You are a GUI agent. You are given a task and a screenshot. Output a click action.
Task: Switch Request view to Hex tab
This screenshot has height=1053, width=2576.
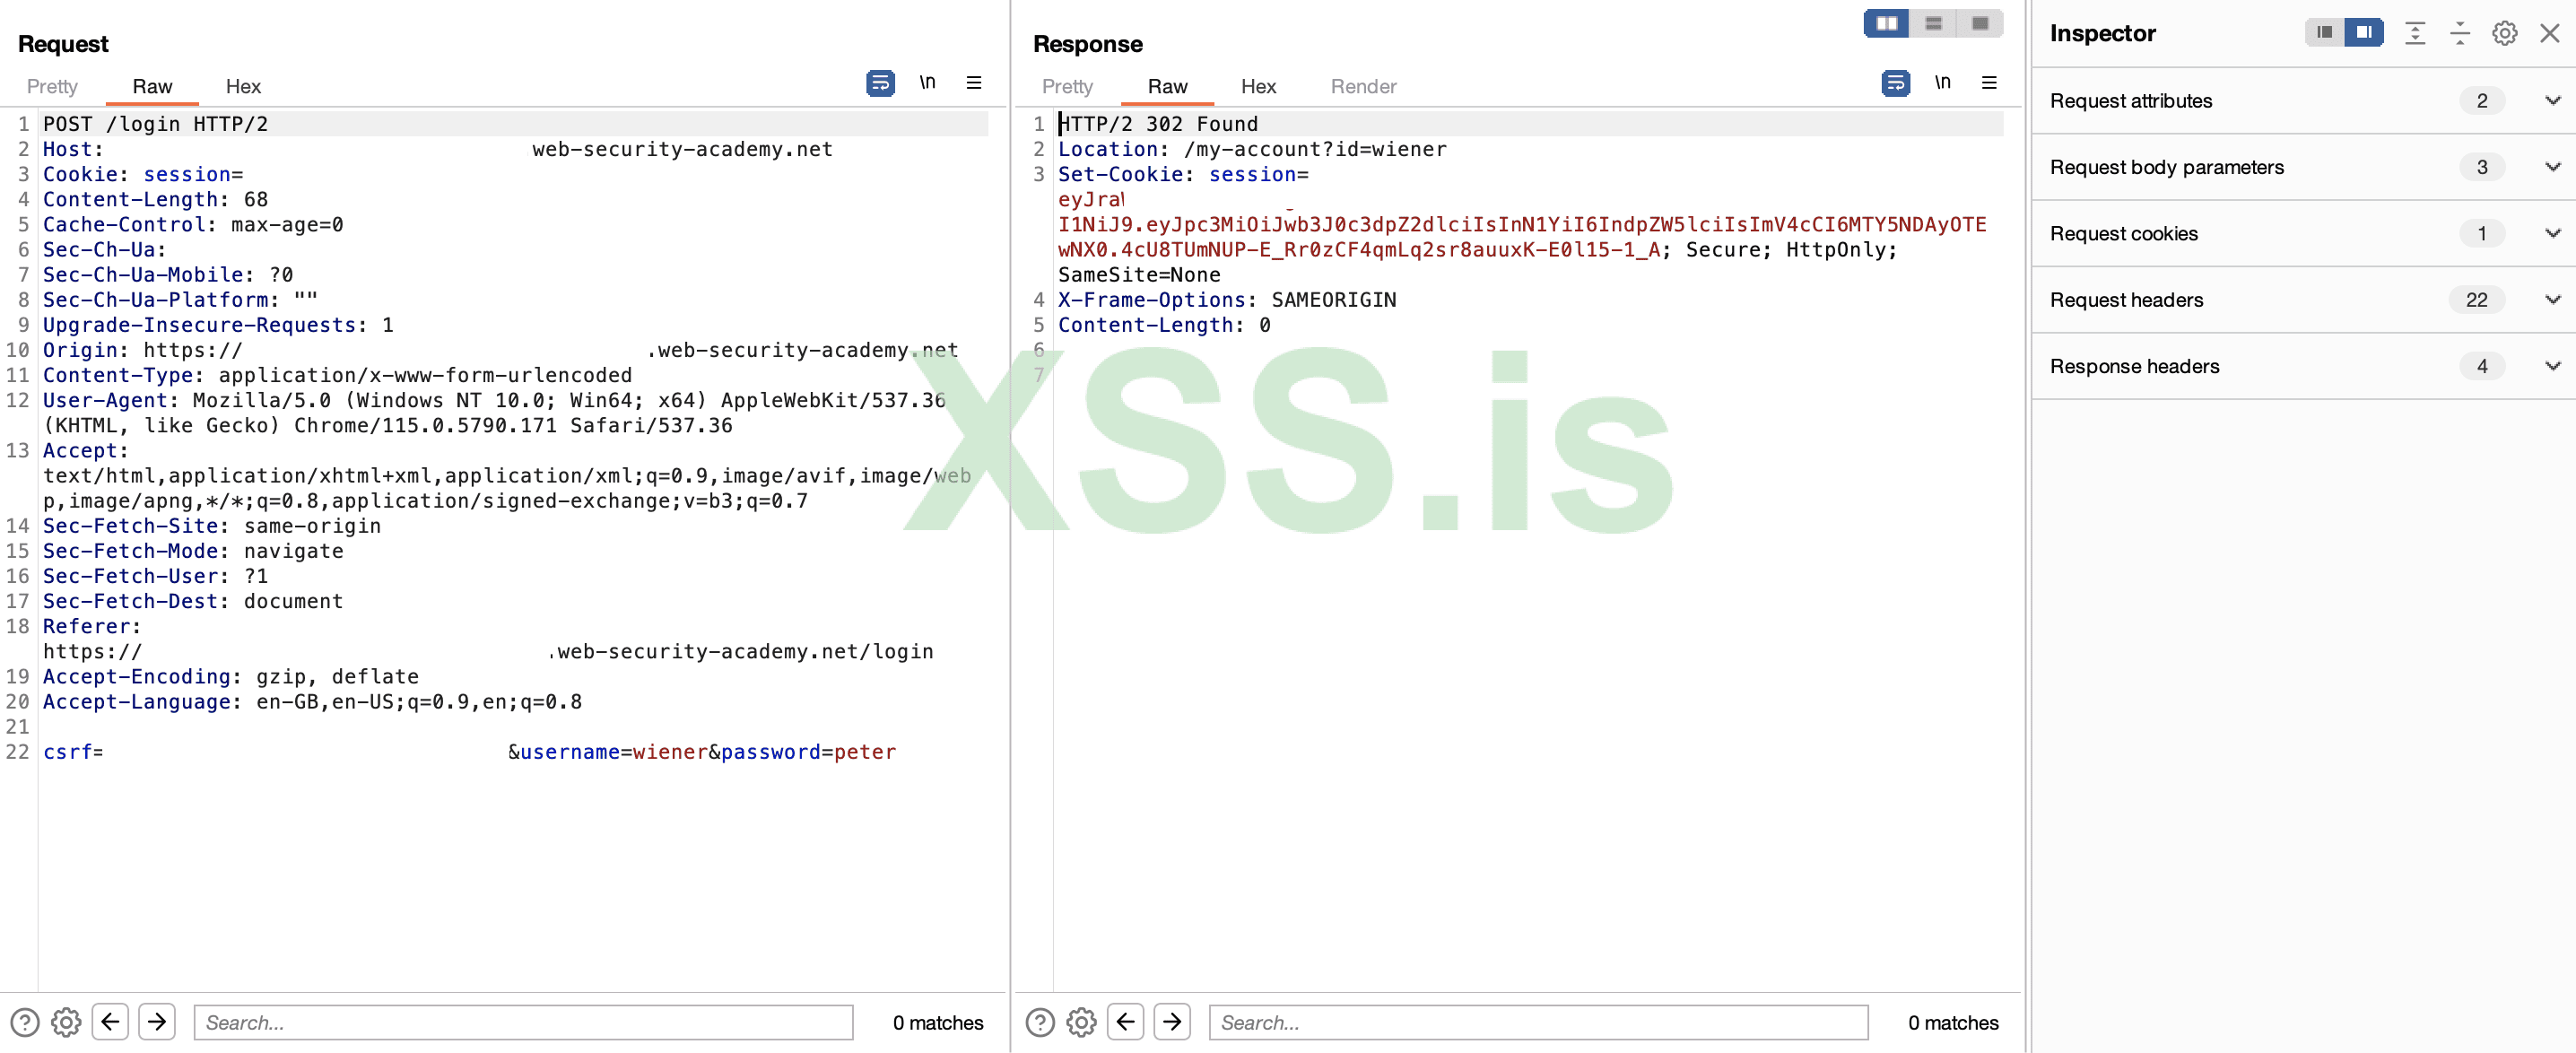coord(243,86)
